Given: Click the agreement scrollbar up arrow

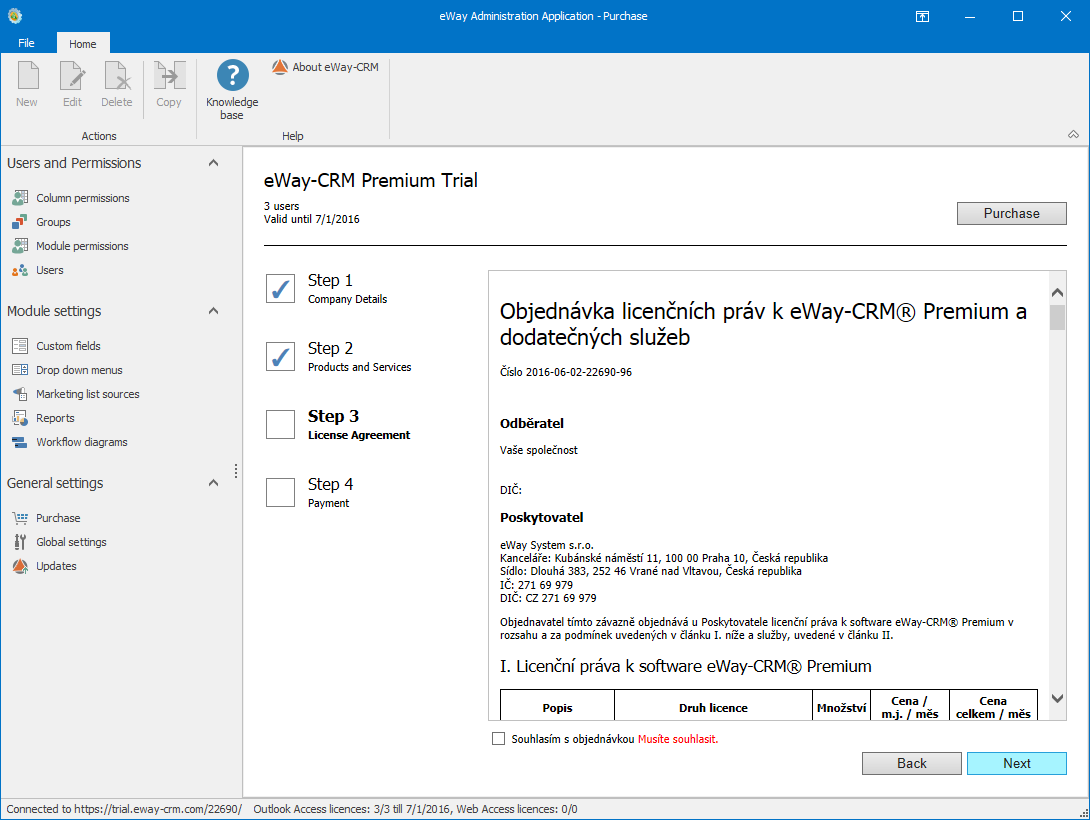Looking at the screenshot, I should point(1057,293).
